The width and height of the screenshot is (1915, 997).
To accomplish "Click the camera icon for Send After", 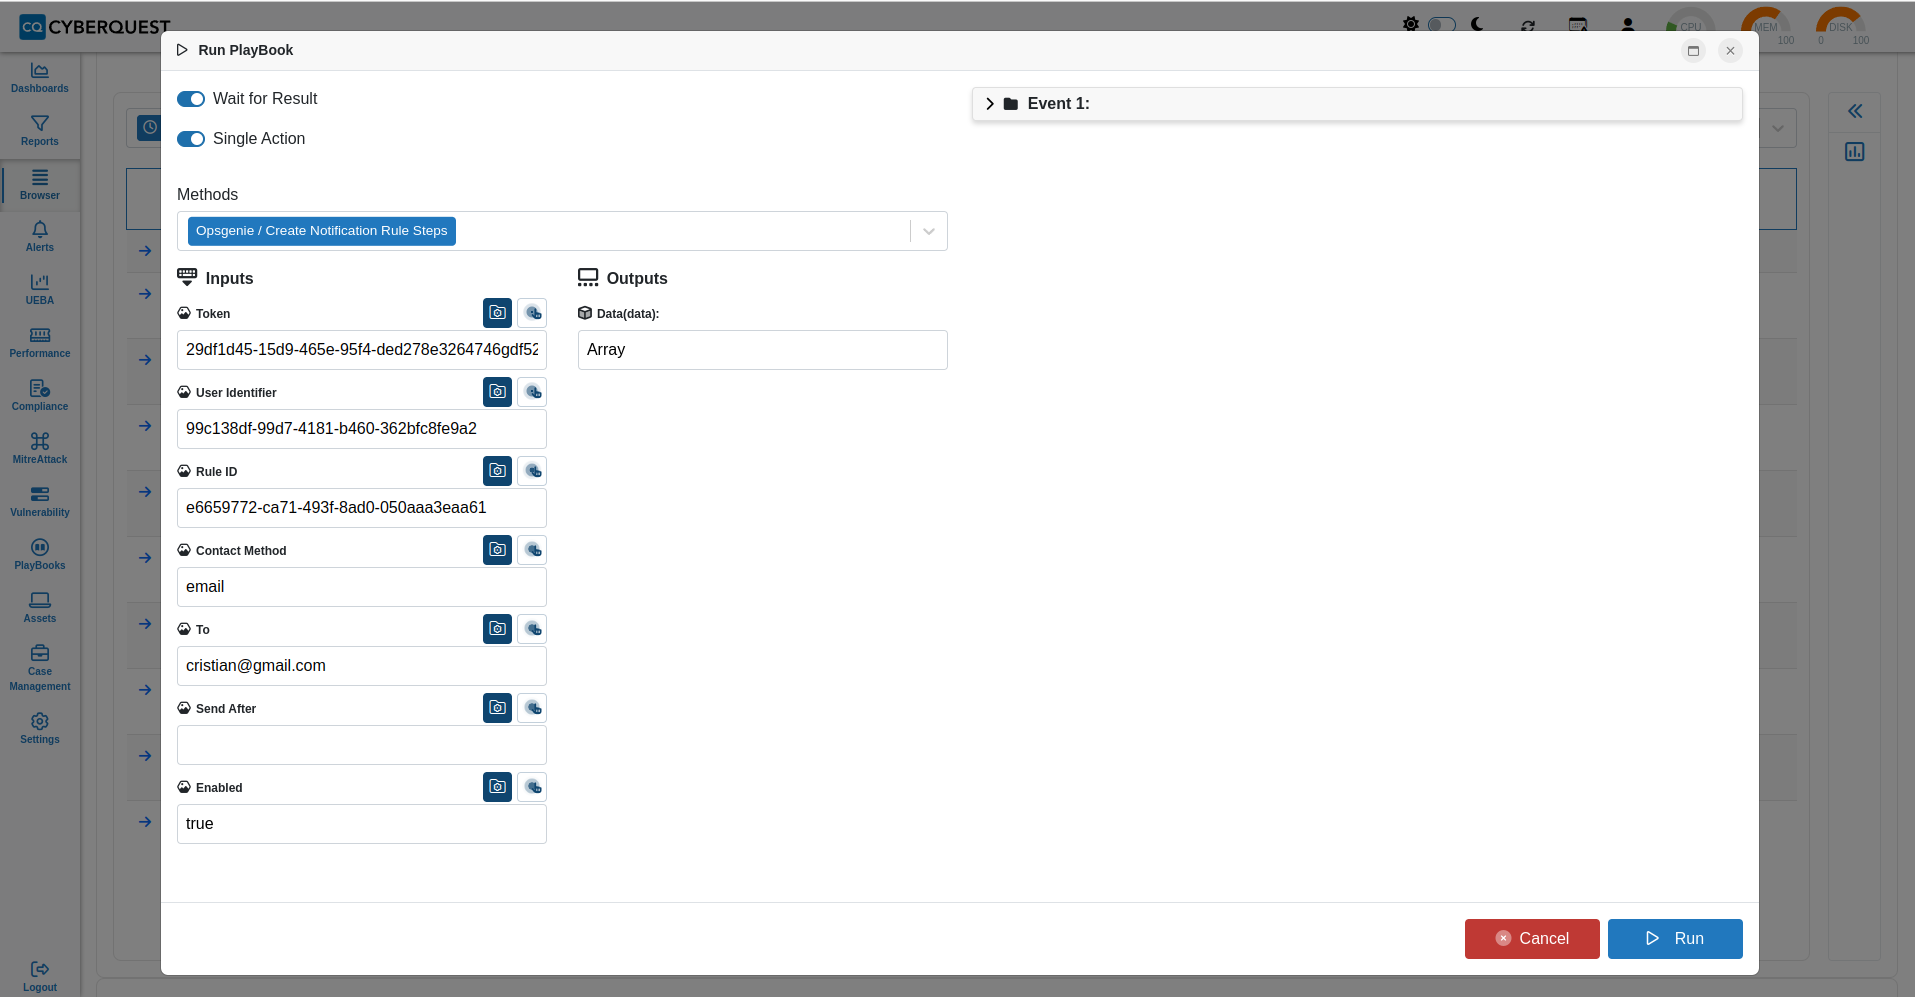I will tap(498, 708).
